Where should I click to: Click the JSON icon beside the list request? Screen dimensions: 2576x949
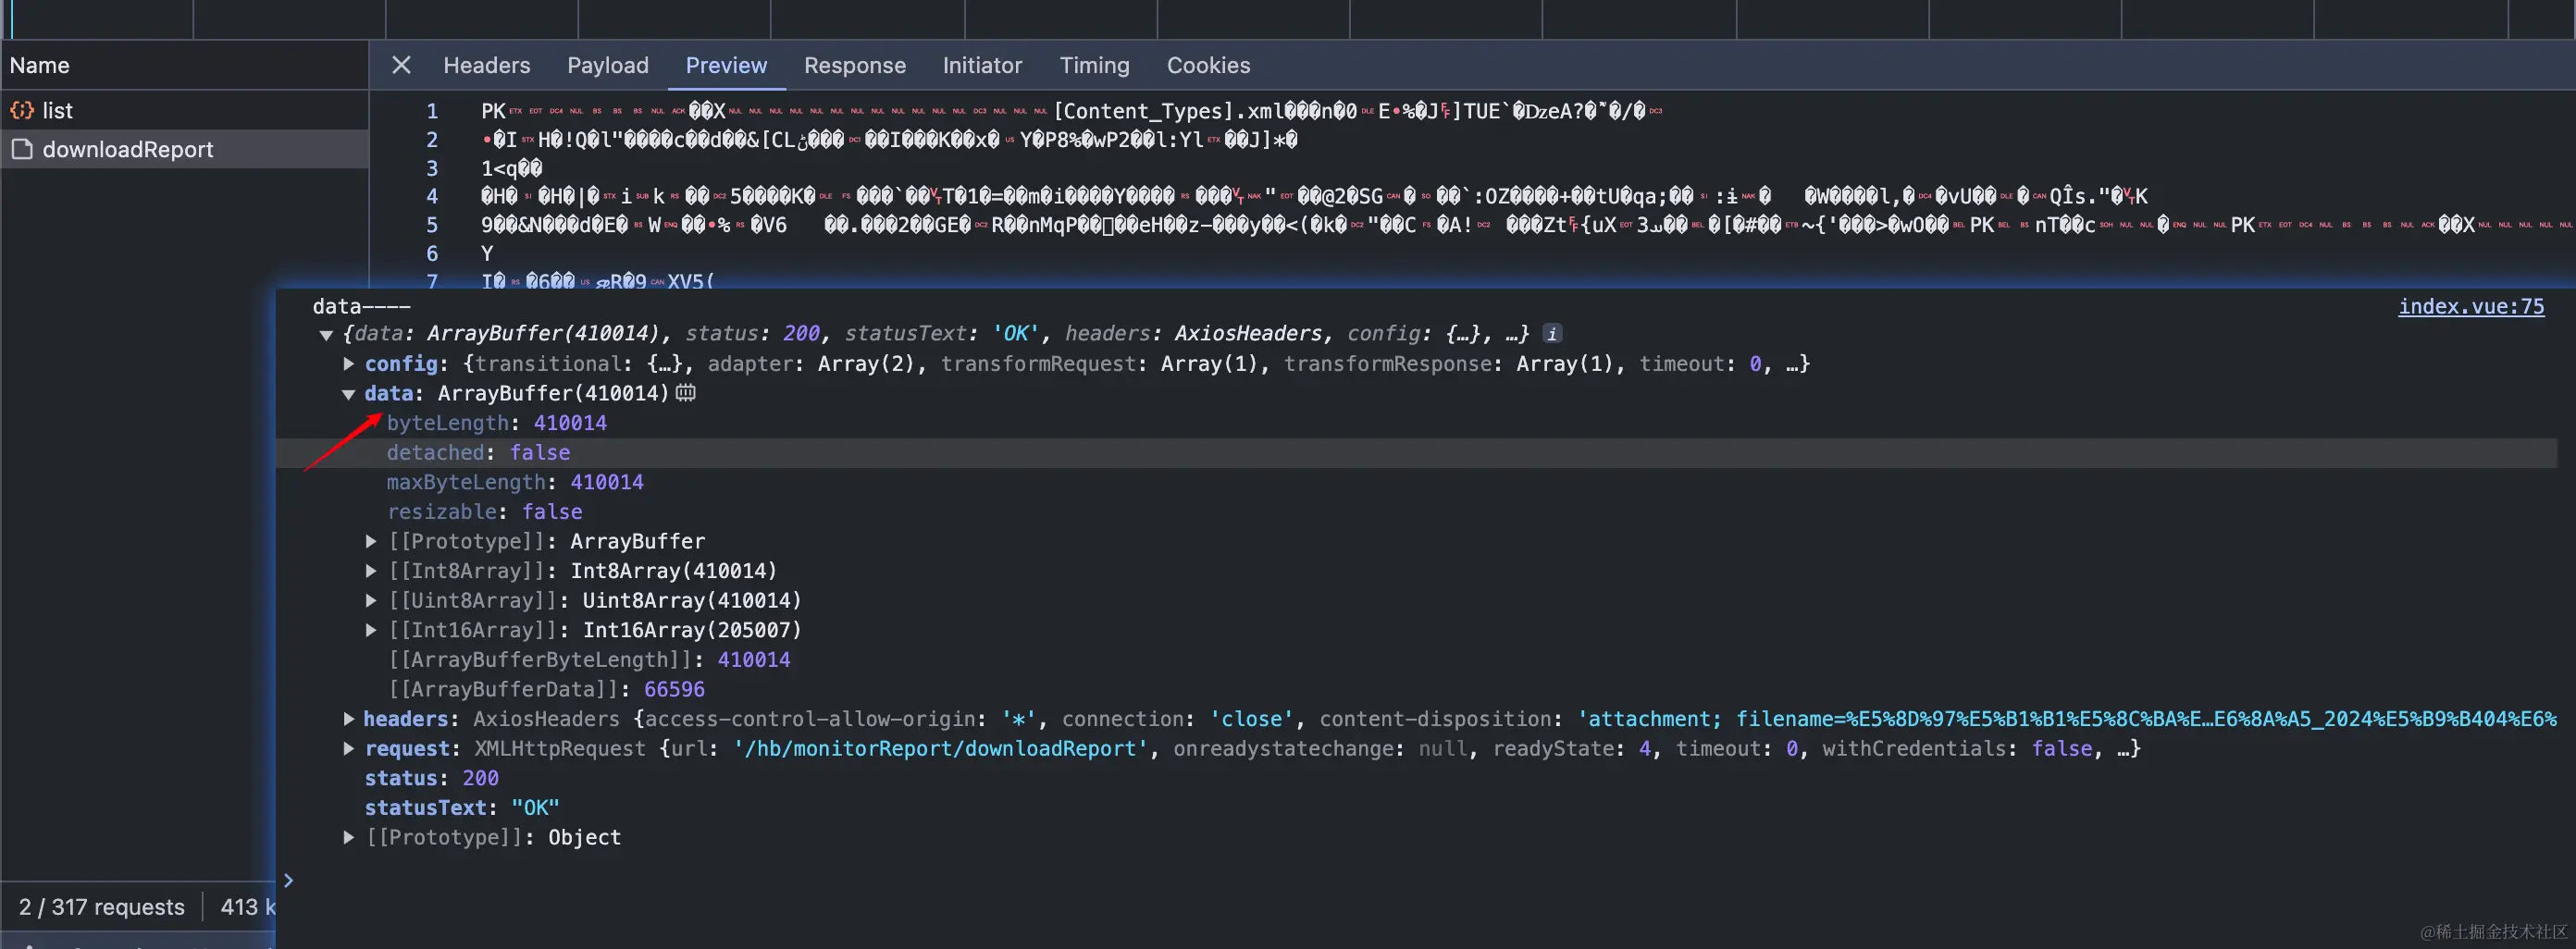coord(22,110)
